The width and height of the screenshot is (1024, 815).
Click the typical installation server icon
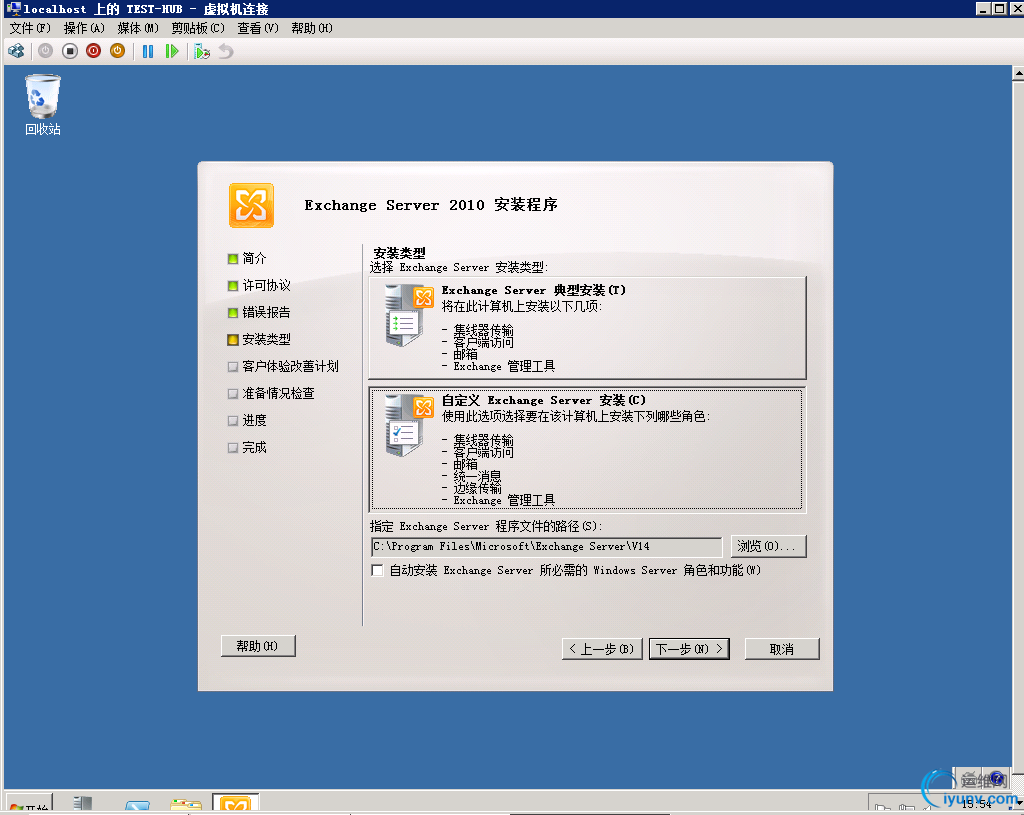[x=409, y=315]
